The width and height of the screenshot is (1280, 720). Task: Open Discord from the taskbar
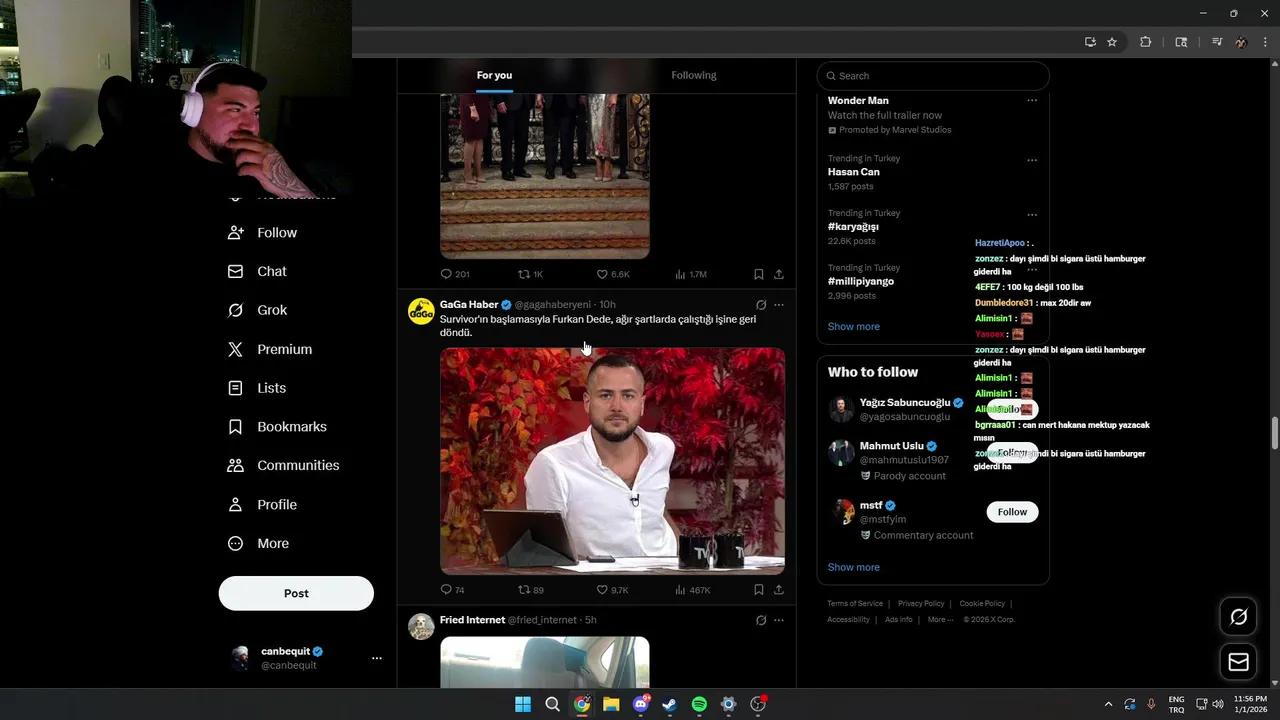tap(640, 704)
